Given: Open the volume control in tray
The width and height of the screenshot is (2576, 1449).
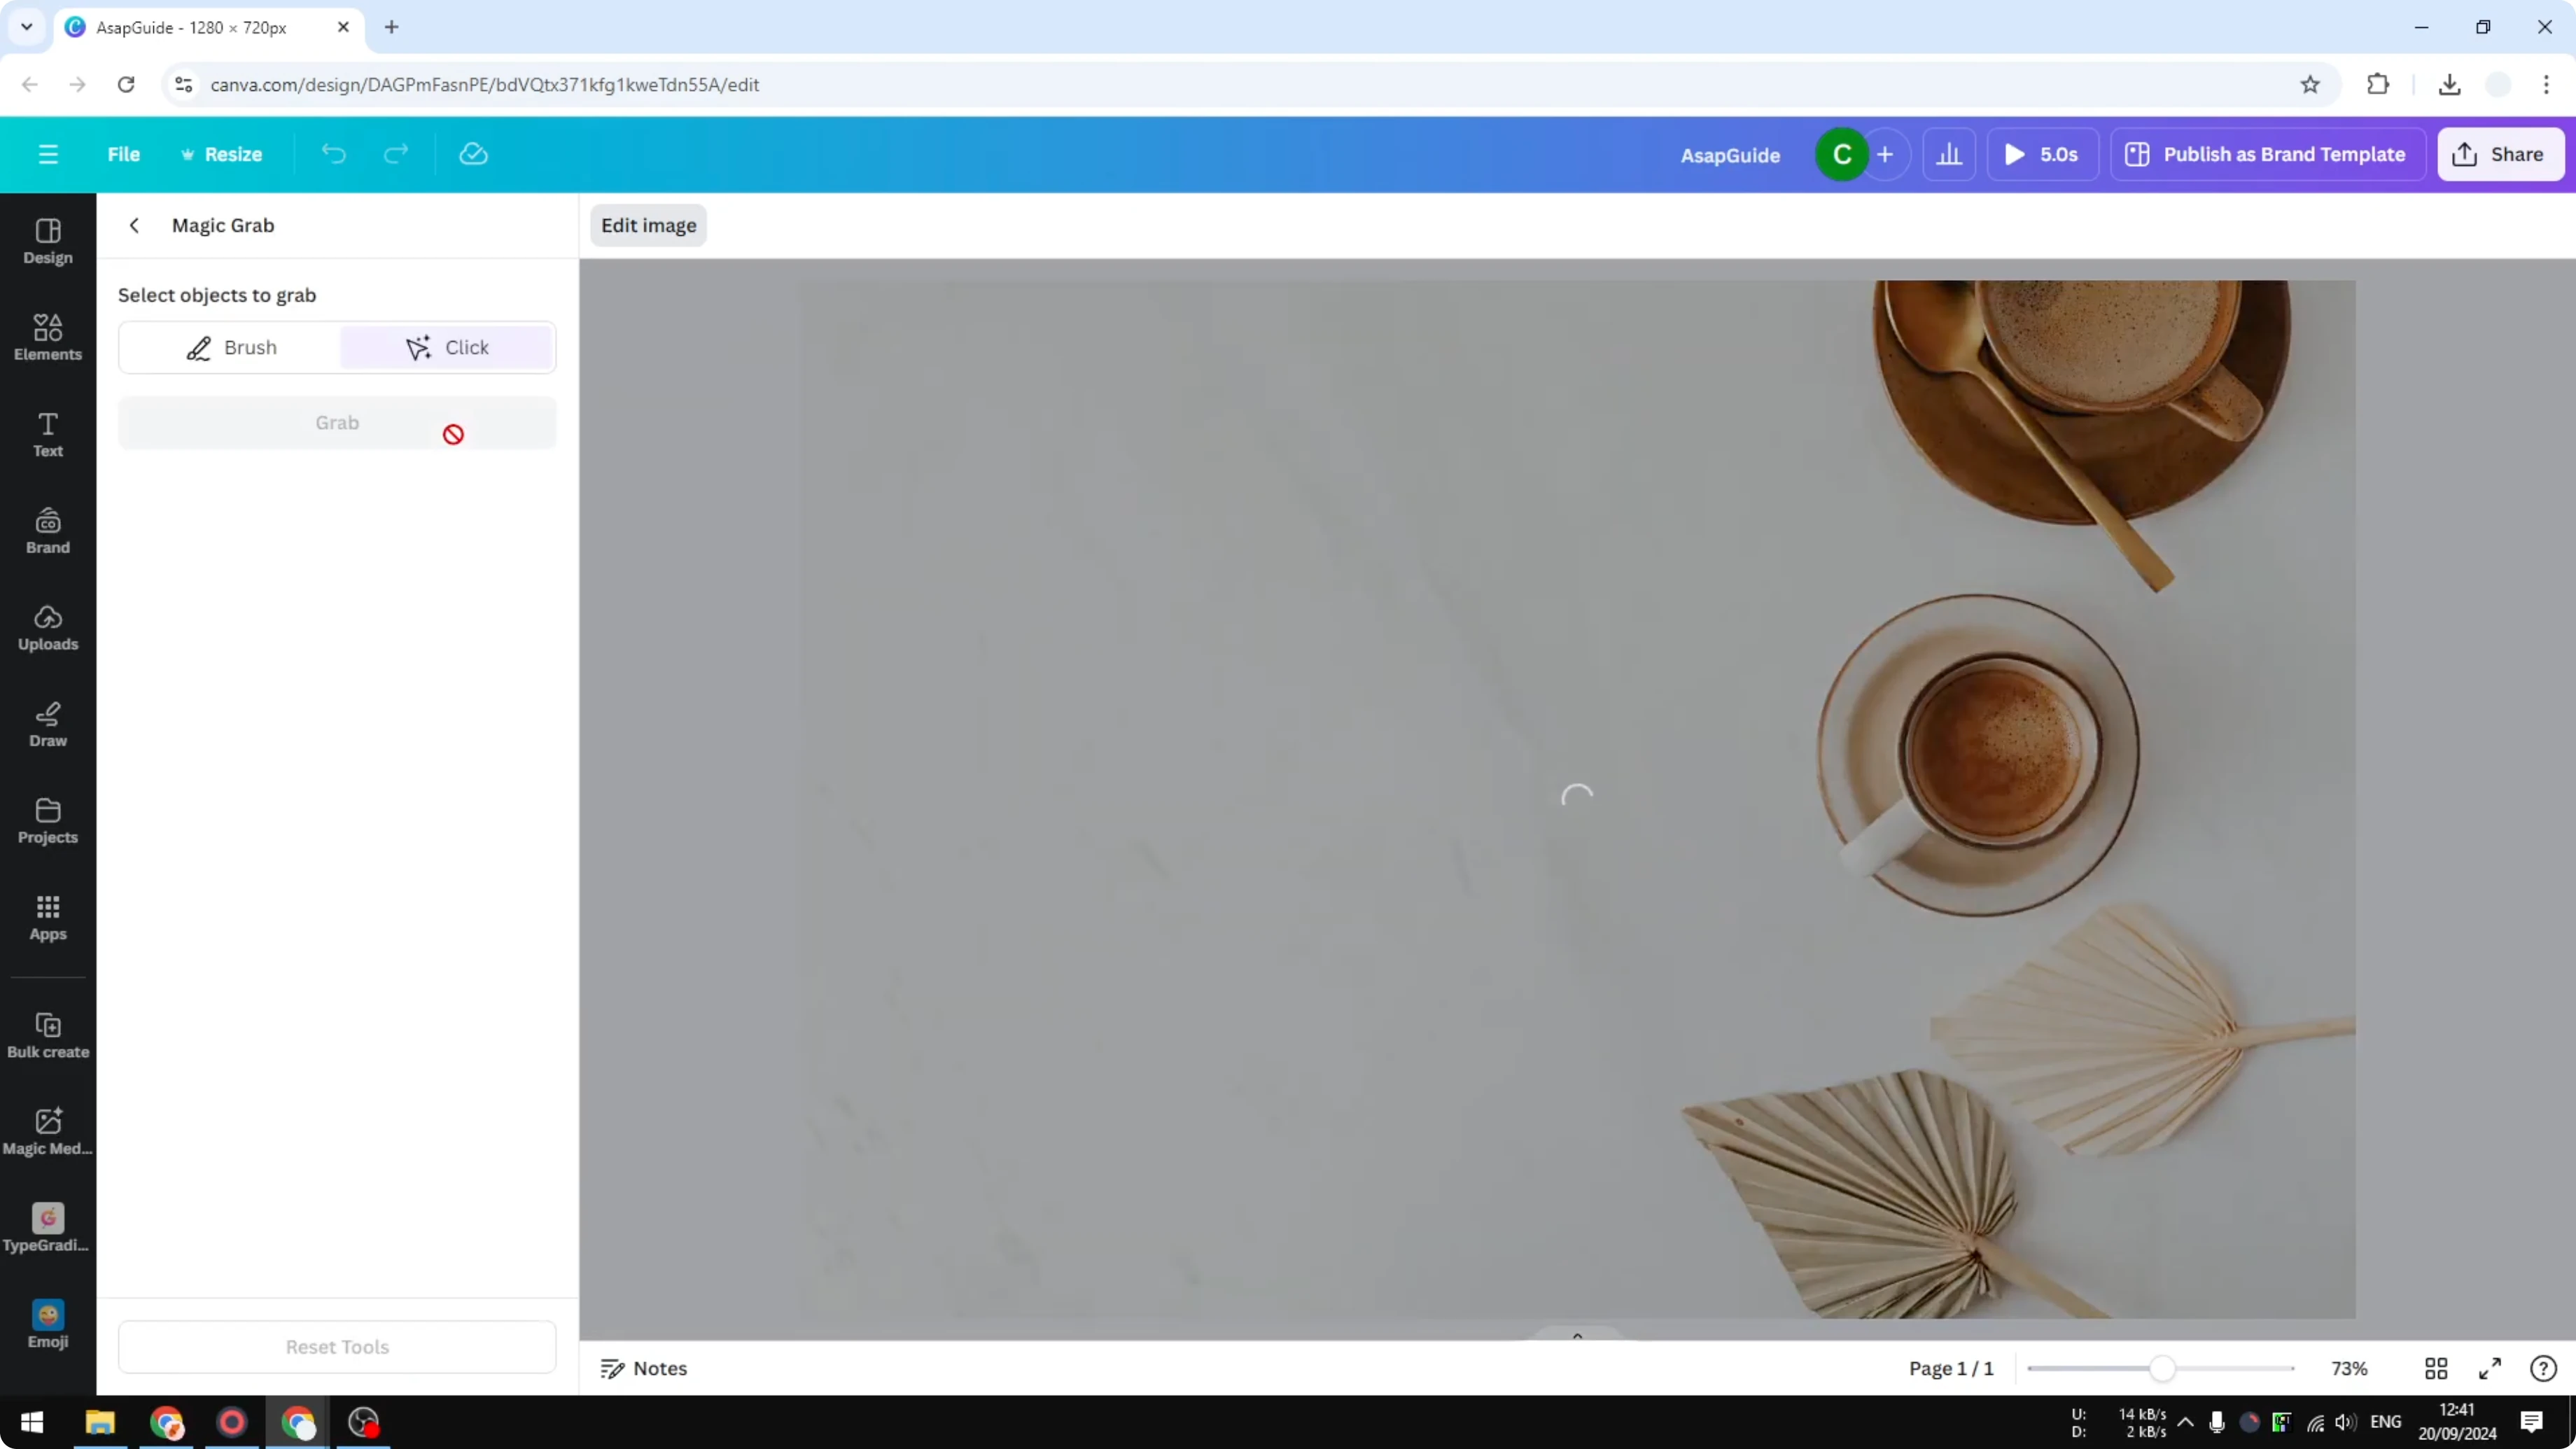Looking at the screenshot, I should coord(2344,1422).
